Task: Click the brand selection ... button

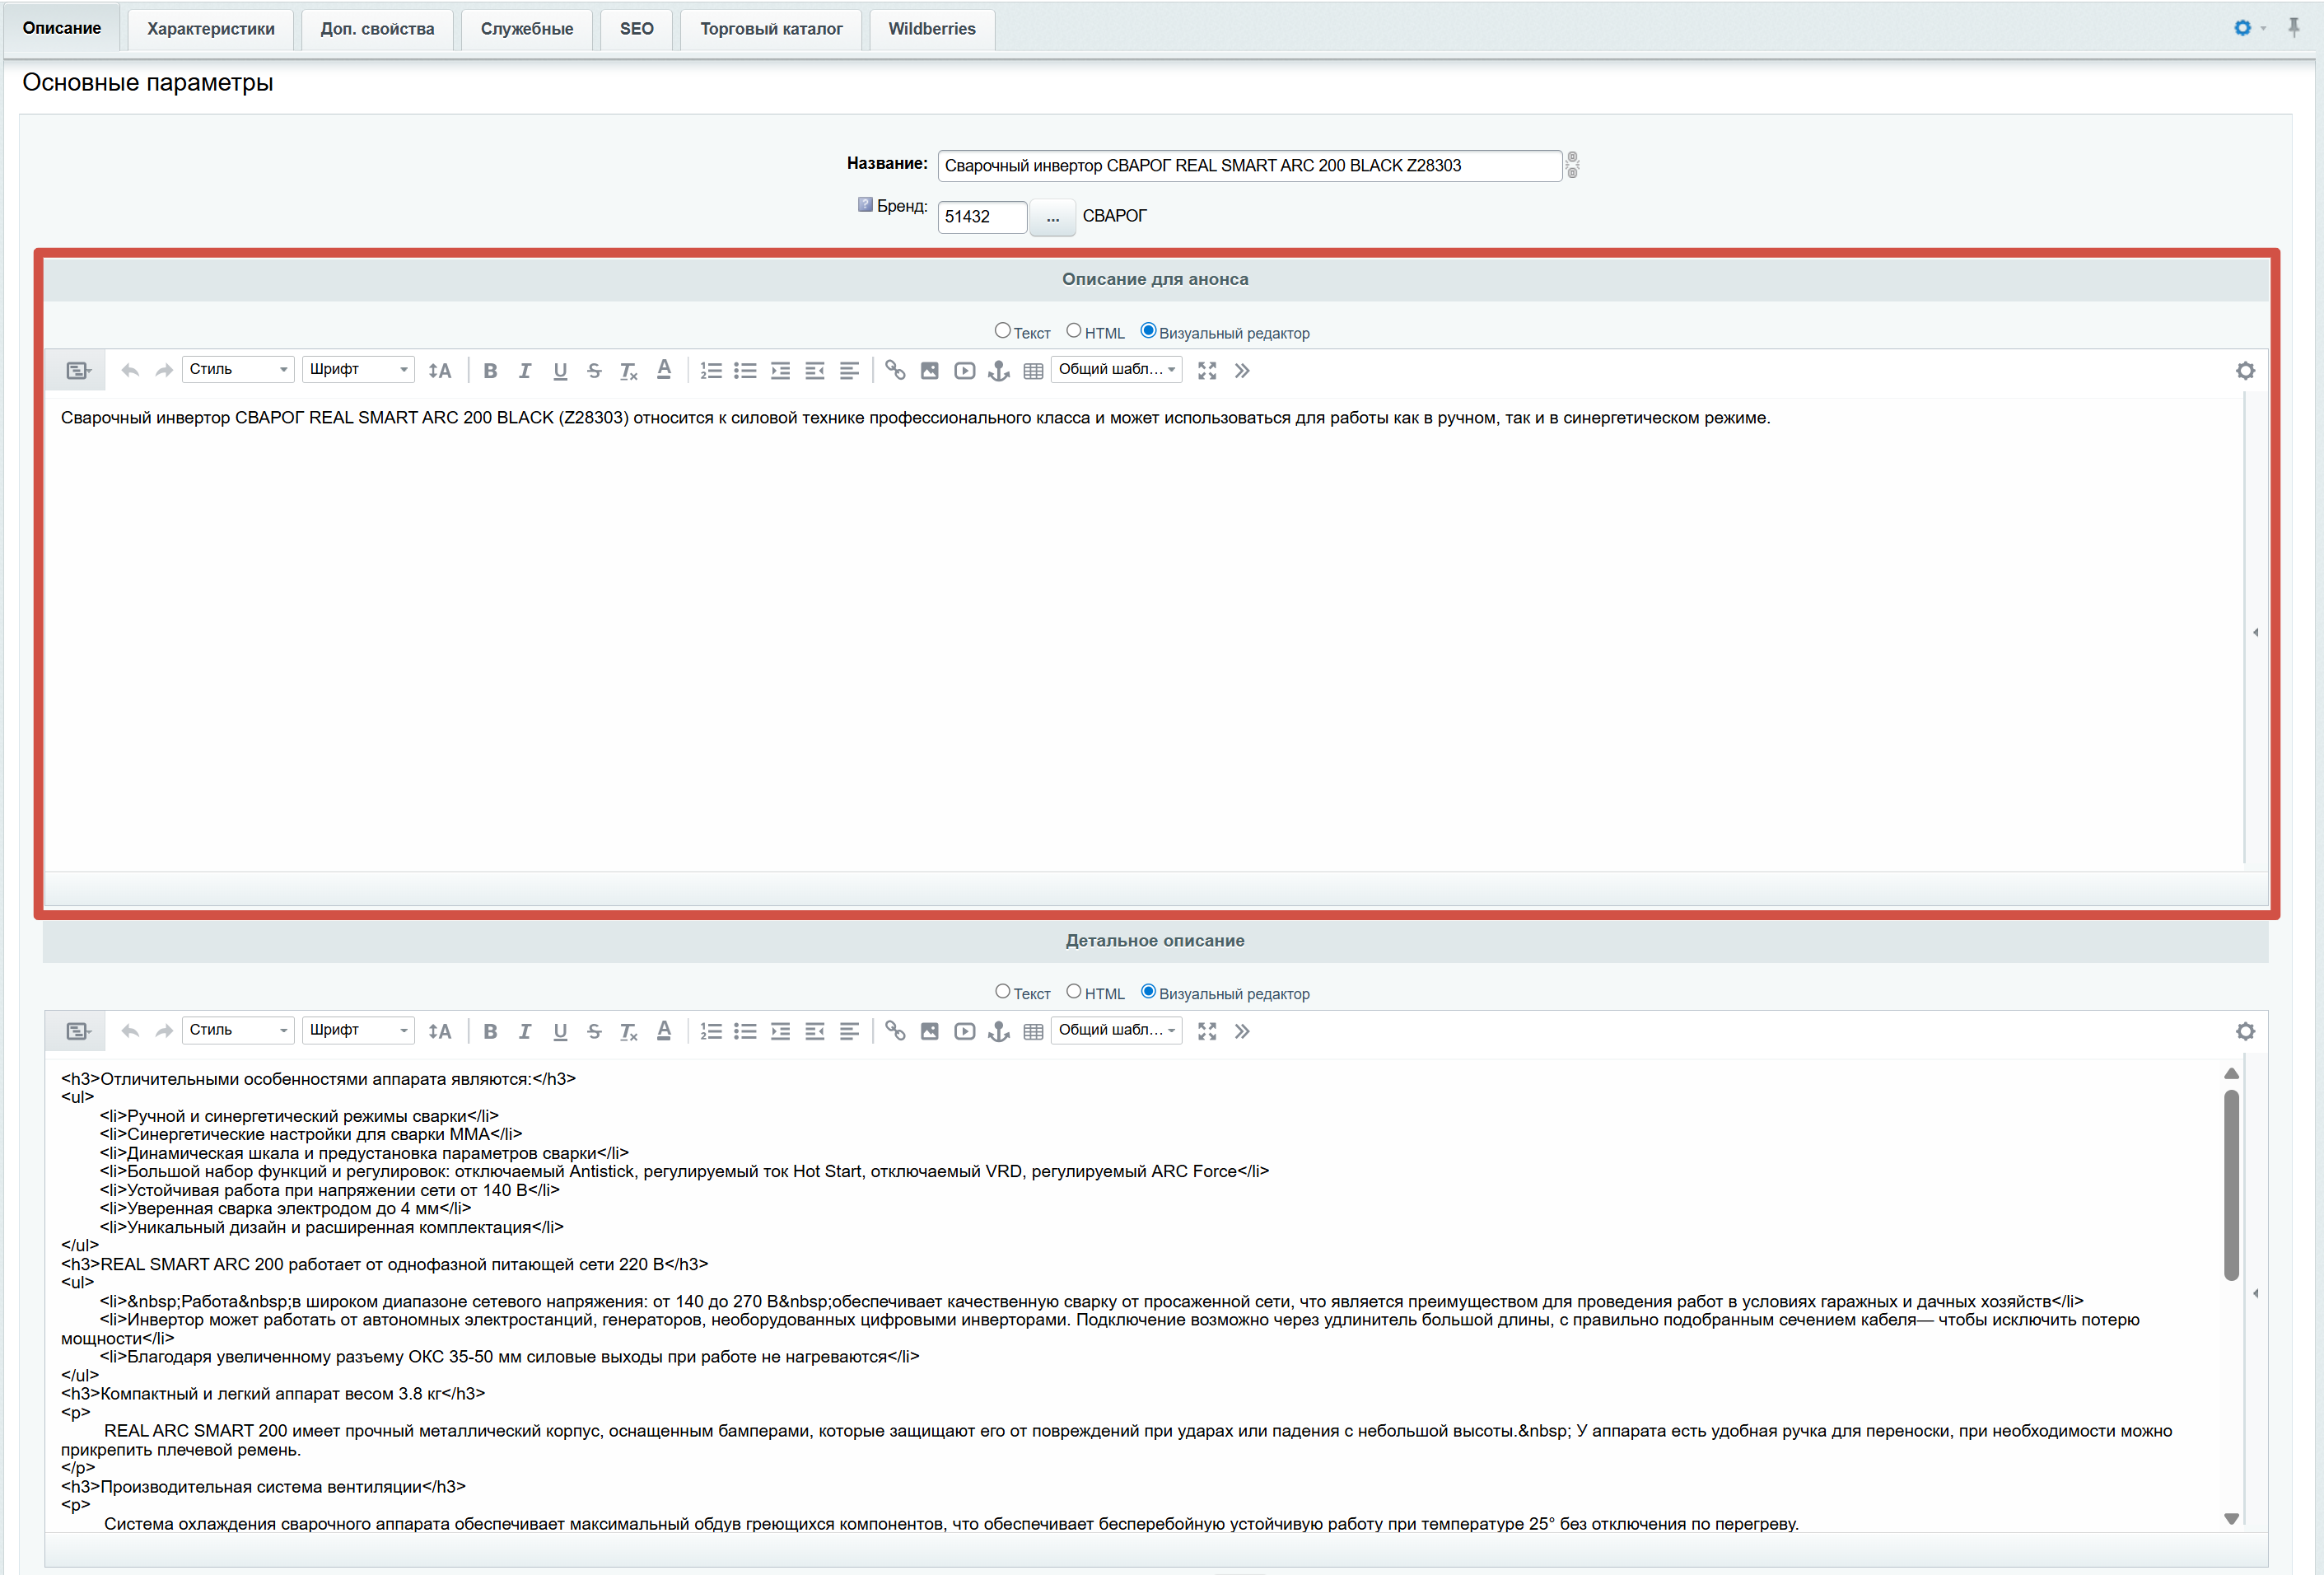Action: click(x=1052, y=217)
